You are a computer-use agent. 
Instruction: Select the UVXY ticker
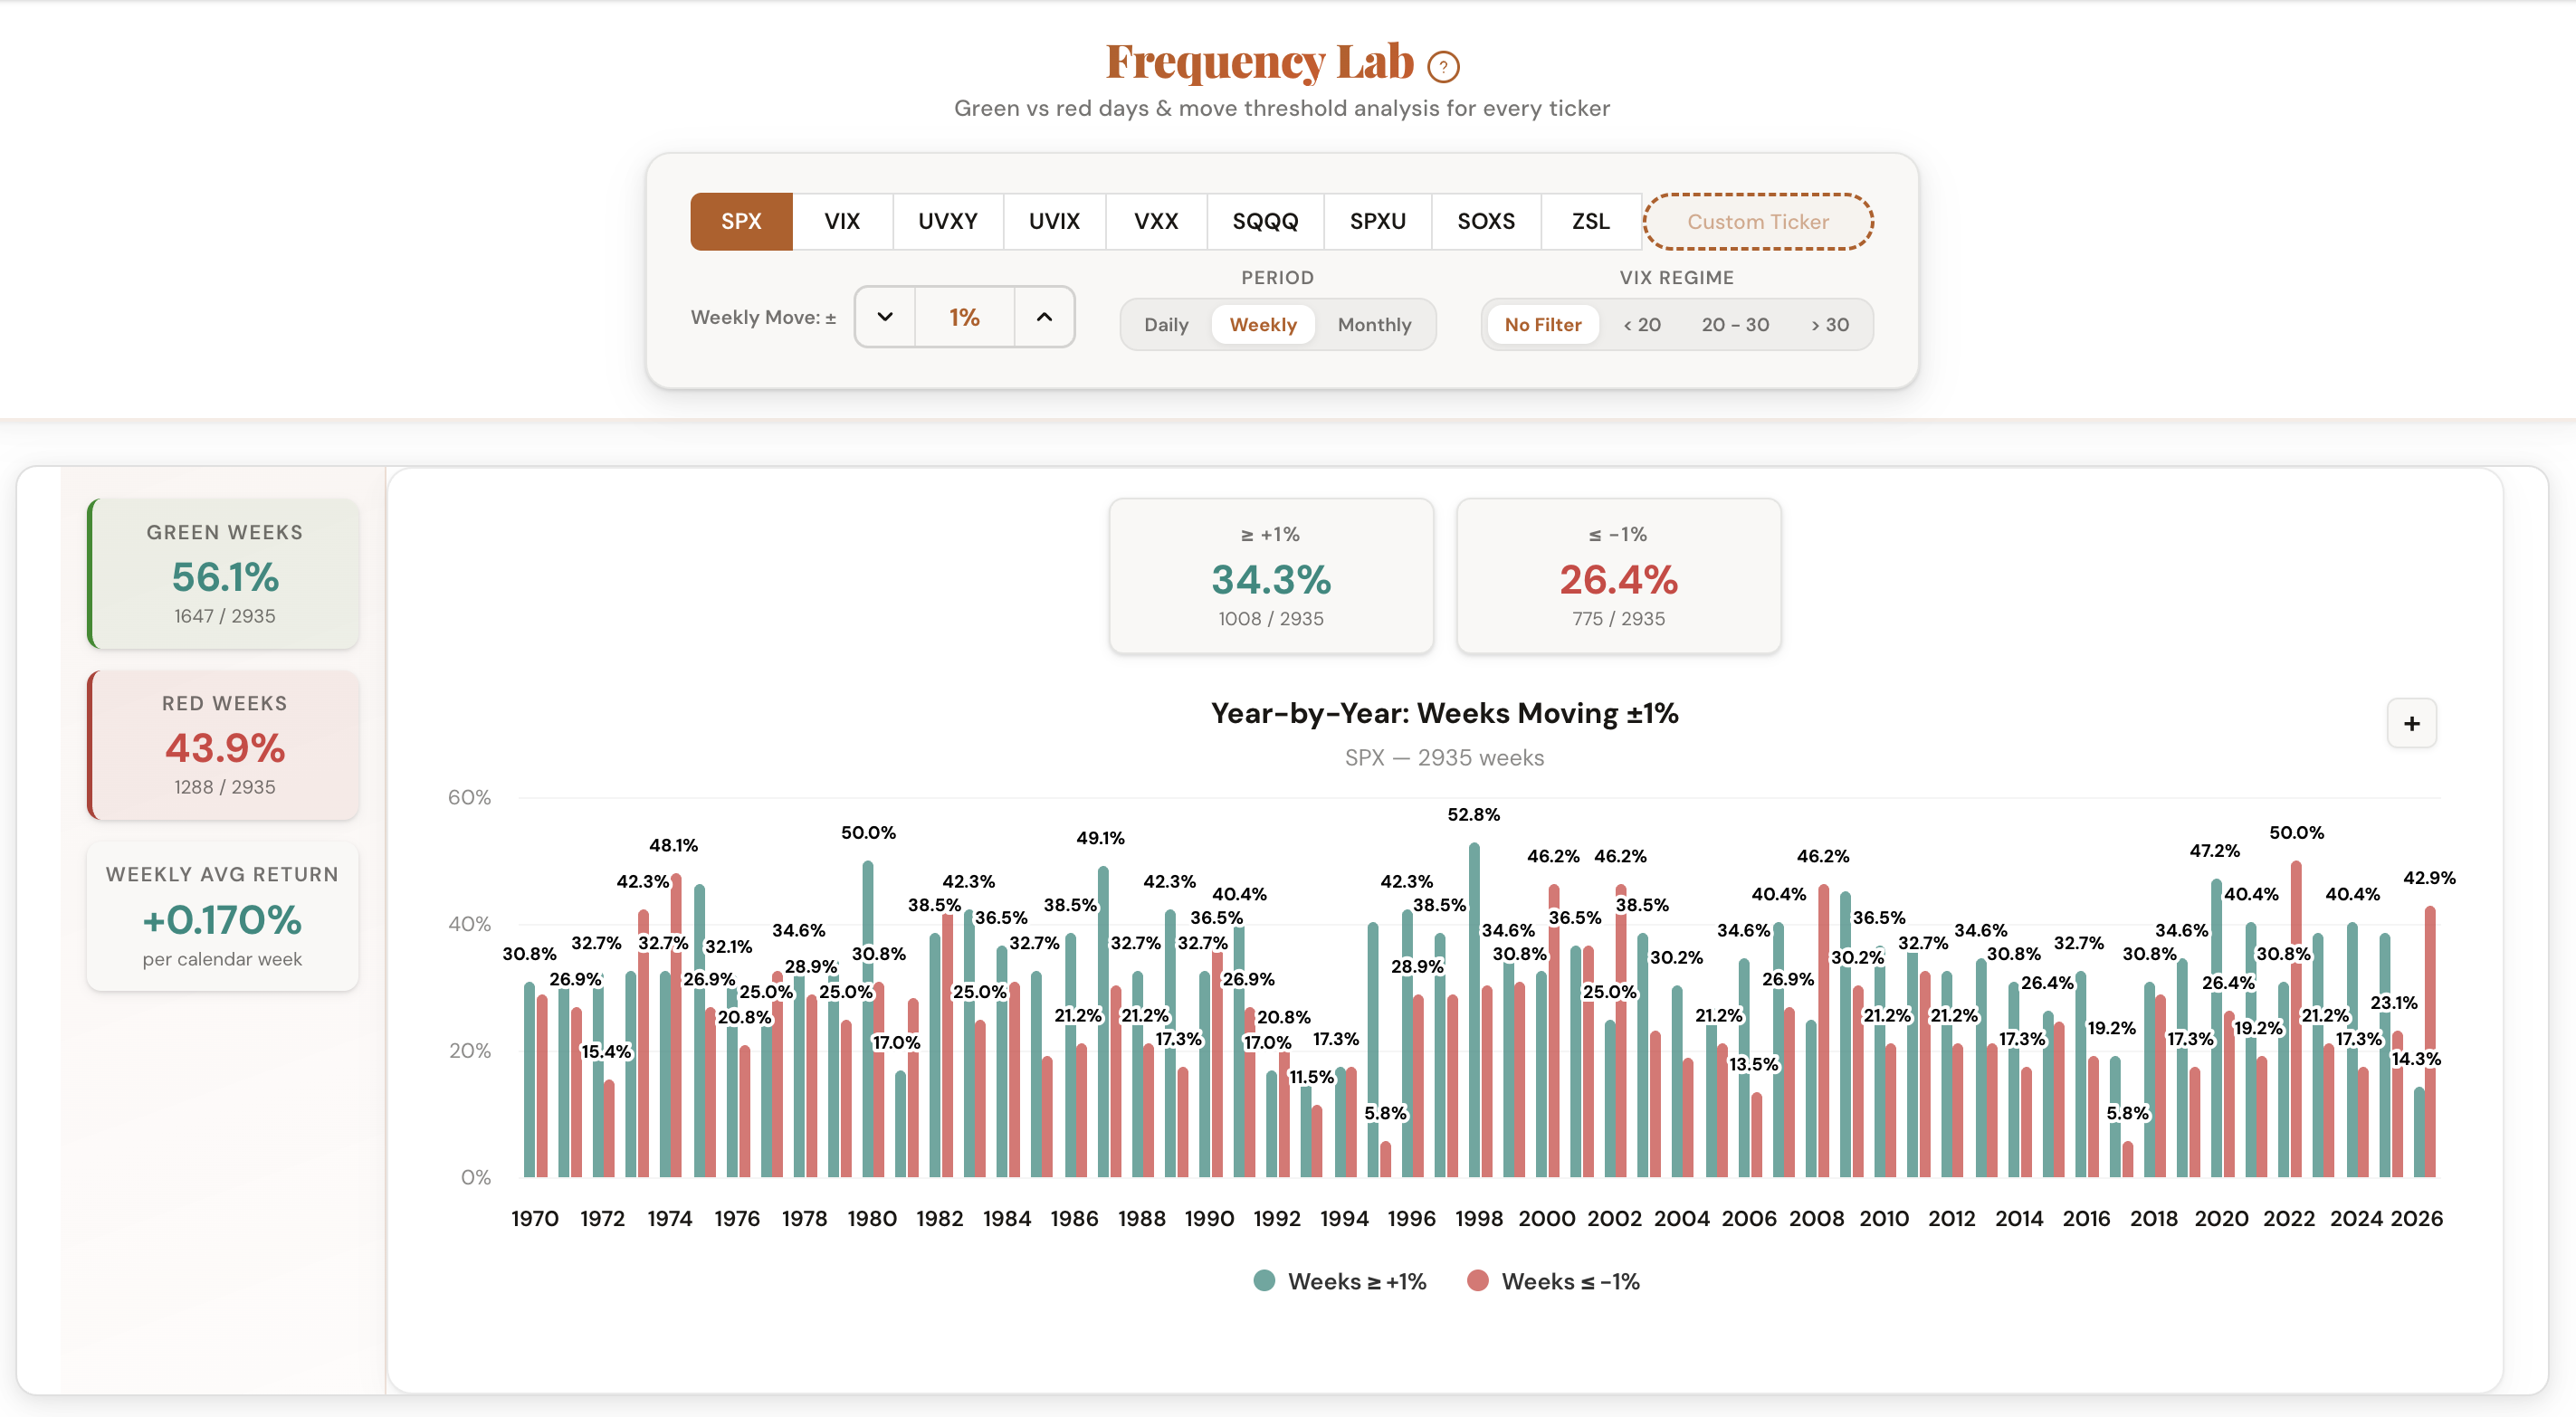[x=947, y=221]
